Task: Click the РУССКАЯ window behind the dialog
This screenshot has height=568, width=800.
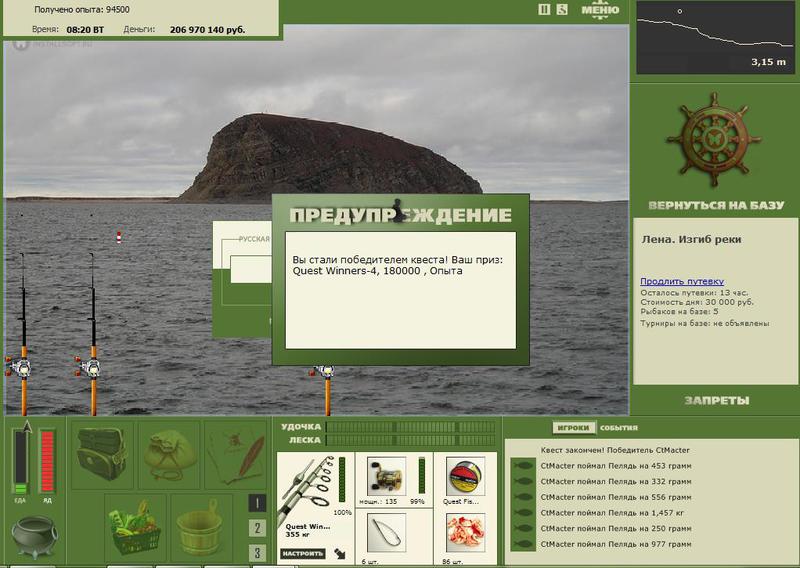Action: tap(242, 280)
